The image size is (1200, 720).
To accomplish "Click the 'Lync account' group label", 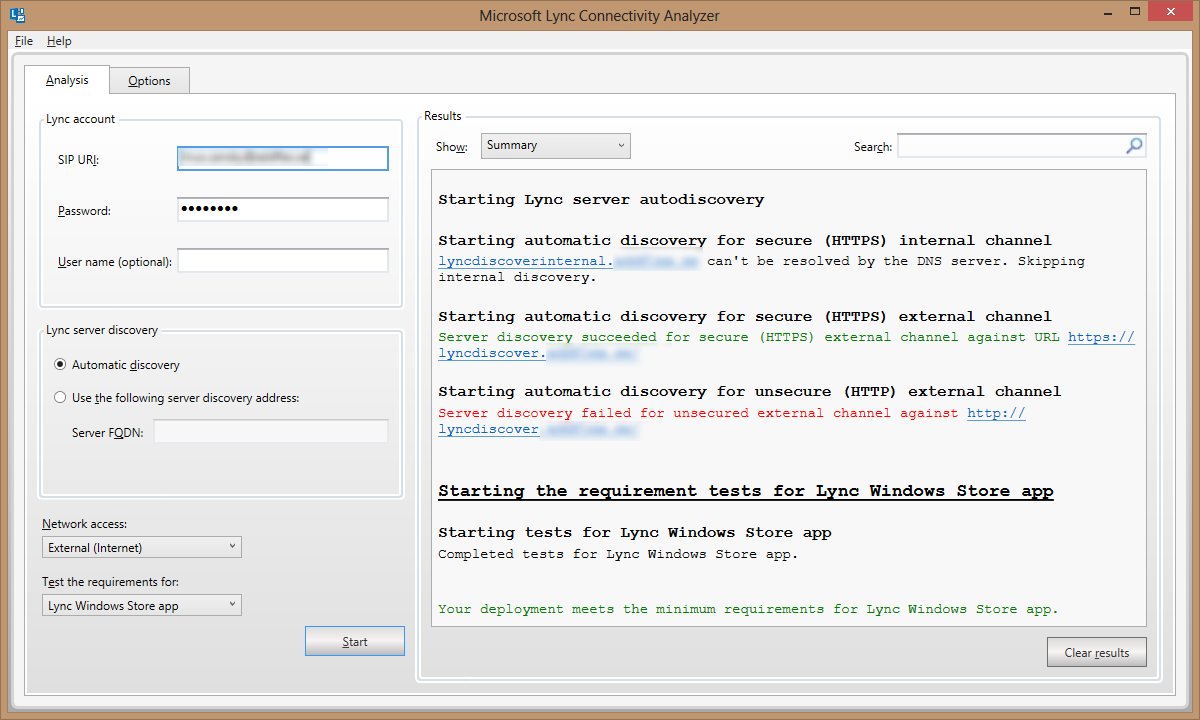I will pyautogui.click(x=81, y=119).
